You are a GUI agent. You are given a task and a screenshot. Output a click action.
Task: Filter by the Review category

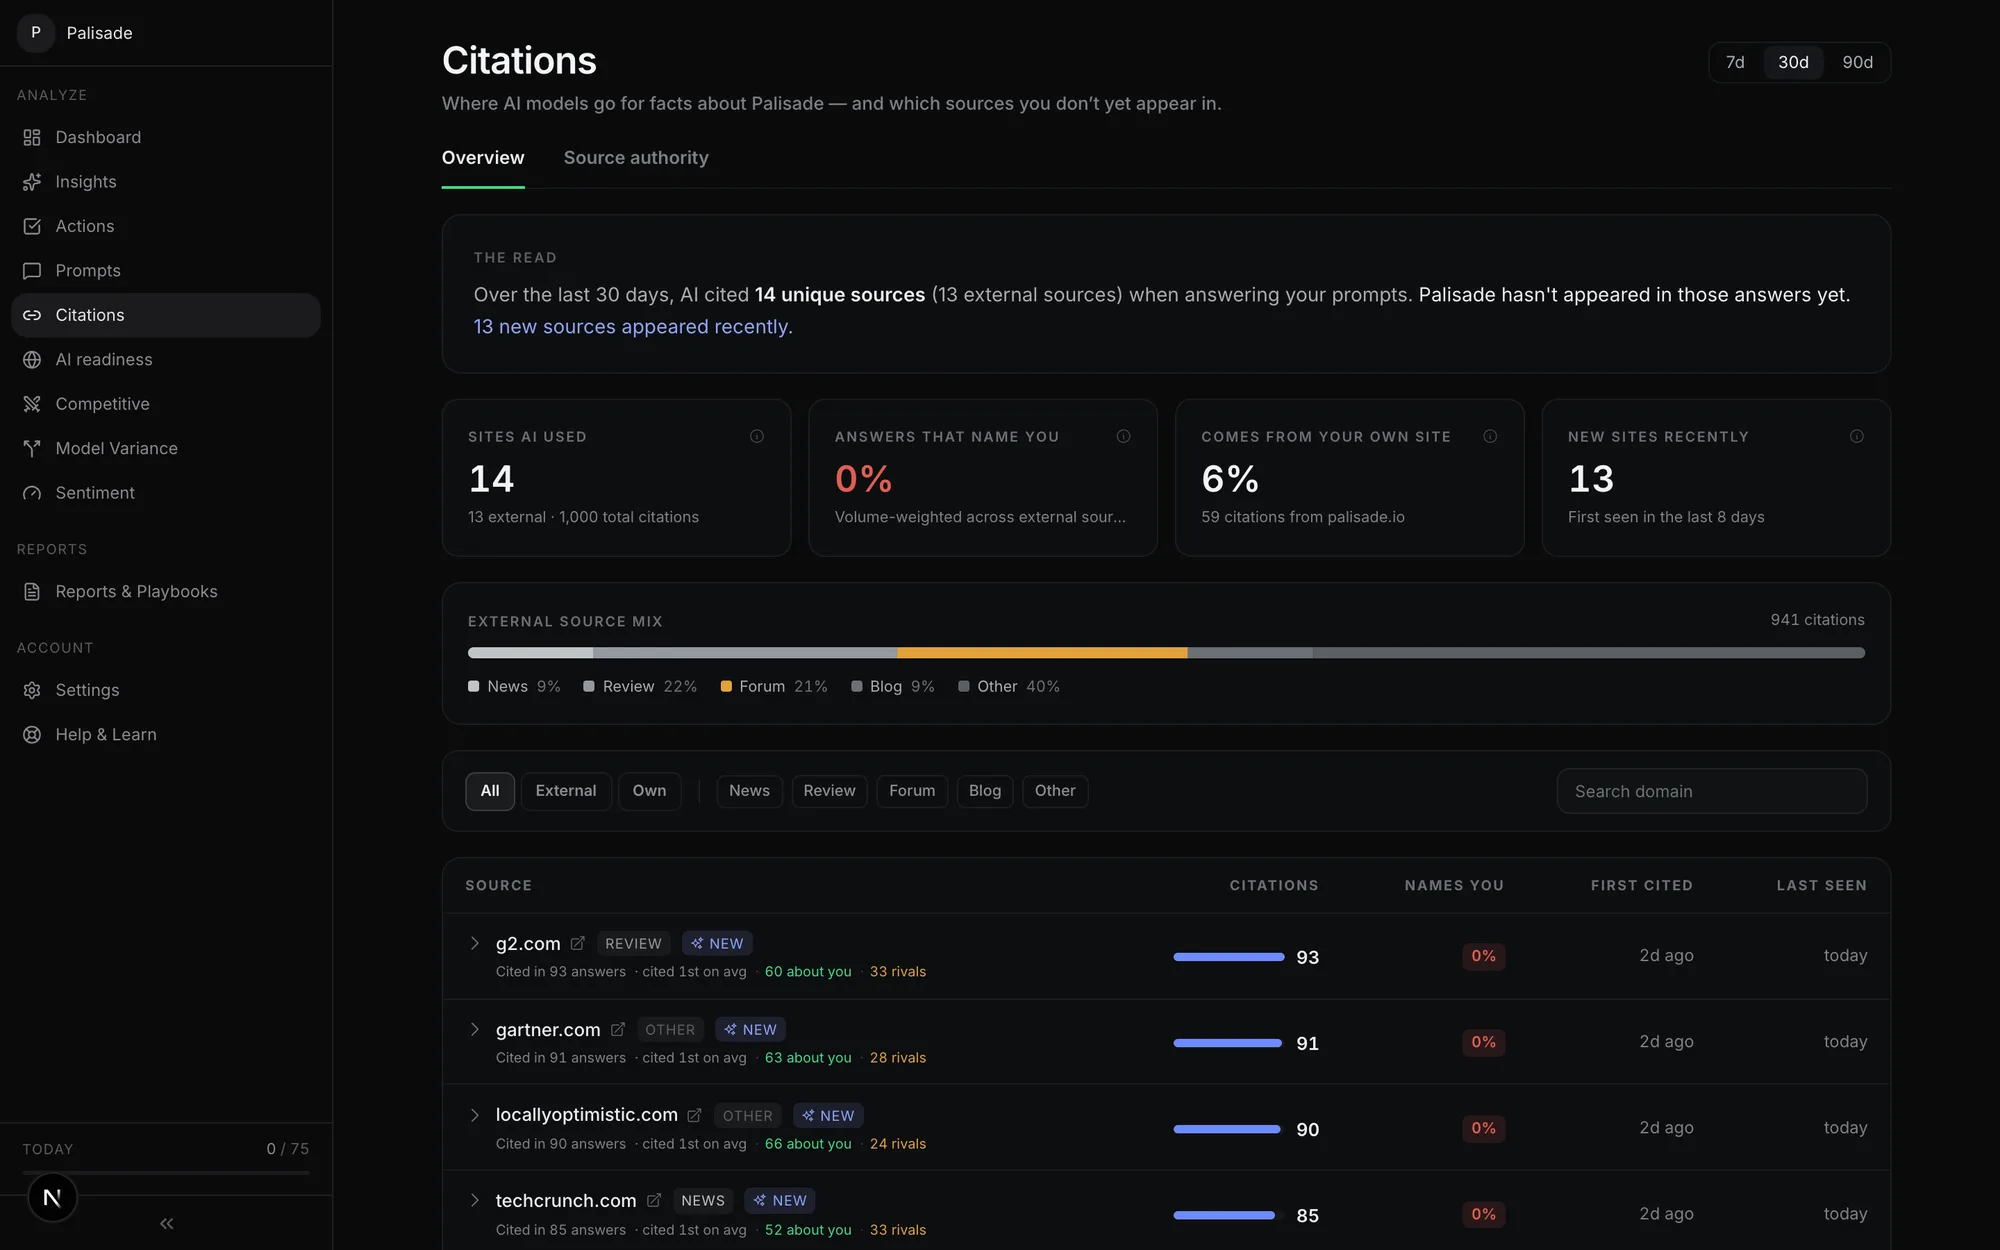pos(829,791)
